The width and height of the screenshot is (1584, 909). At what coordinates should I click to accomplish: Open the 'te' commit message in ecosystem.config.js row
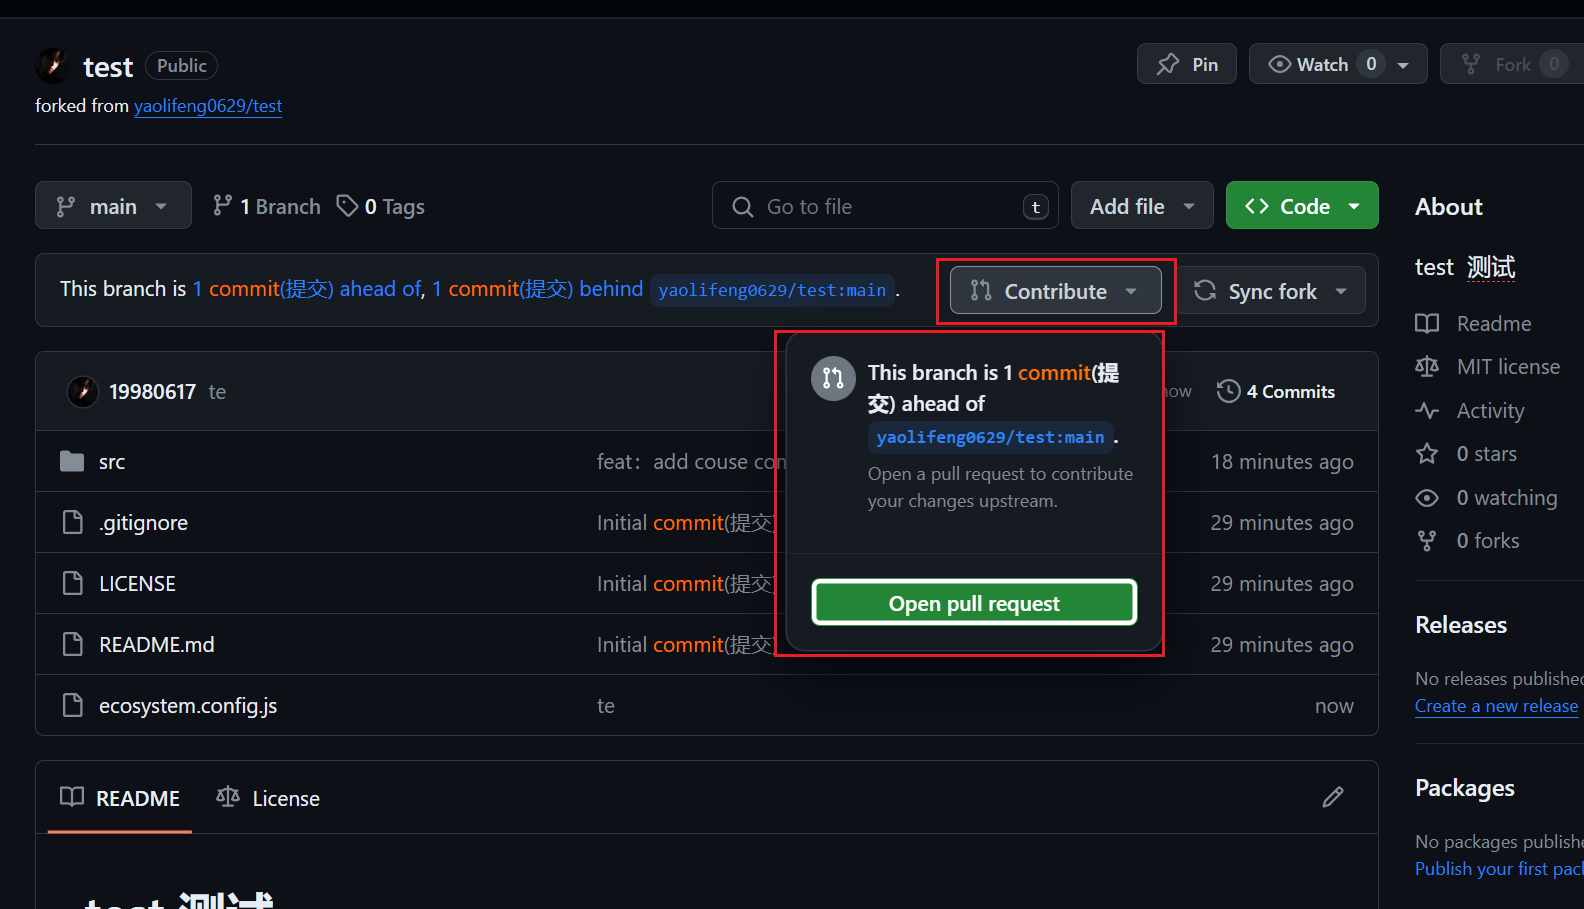[x=606, y=706]
